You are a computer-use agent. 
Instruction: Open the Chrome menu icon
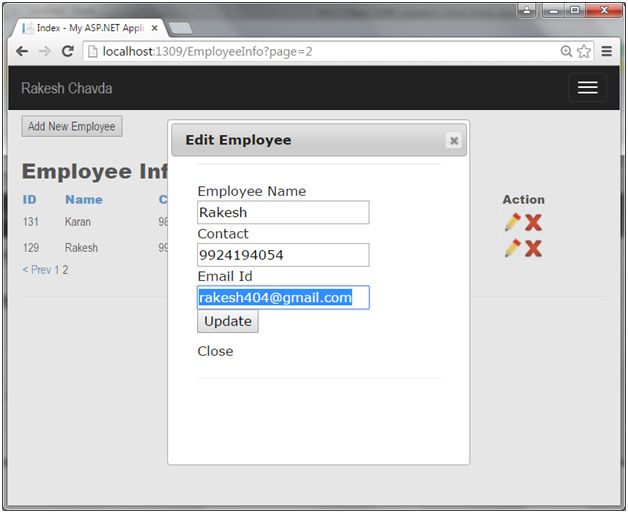coord(606,51)
